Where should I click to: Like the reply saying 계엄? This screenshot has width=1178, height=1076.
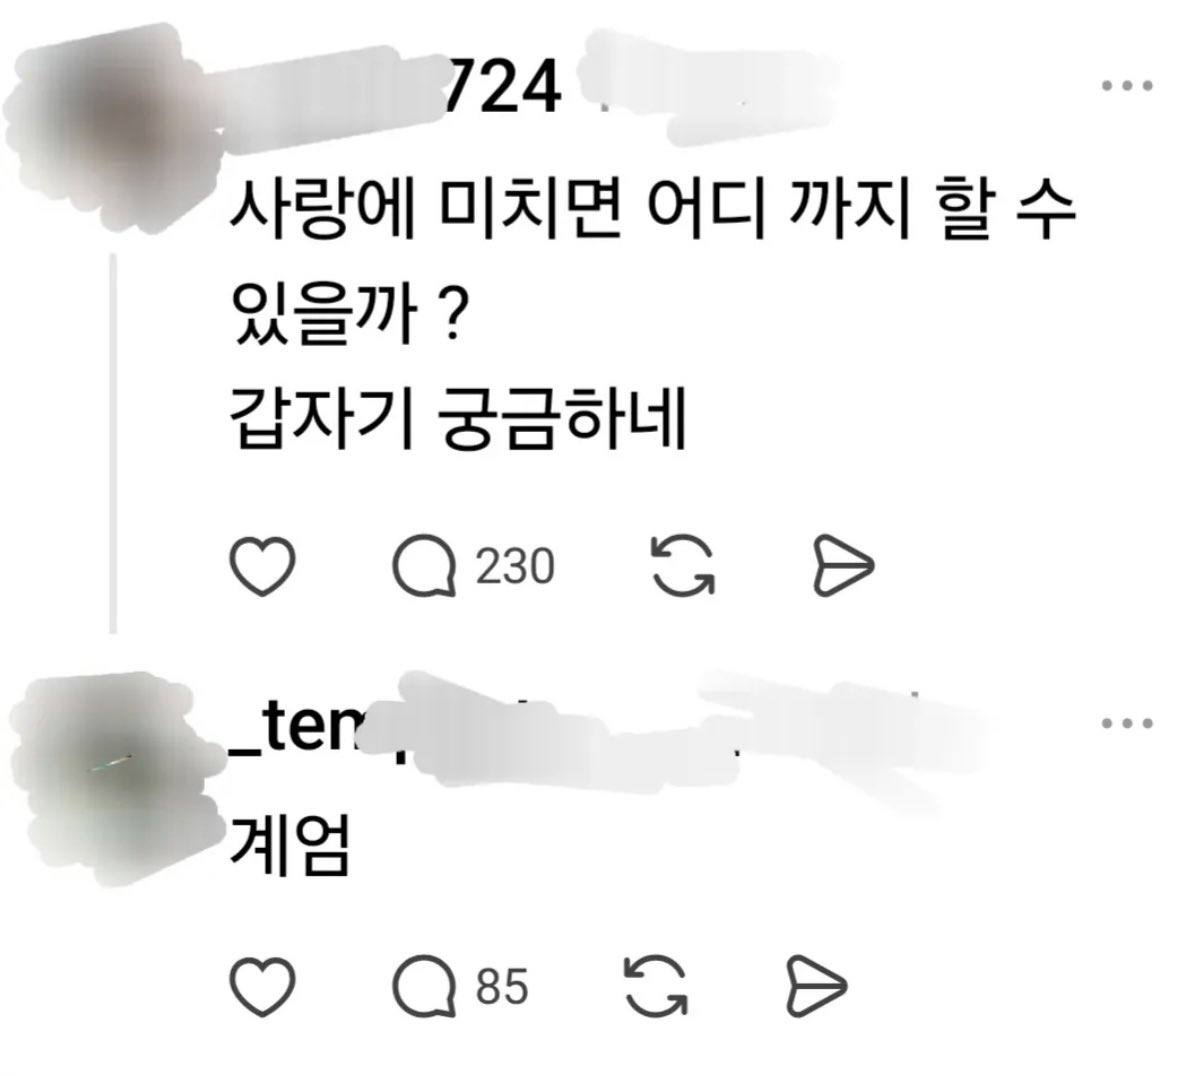pyautogui.click(x=261, y=987)
